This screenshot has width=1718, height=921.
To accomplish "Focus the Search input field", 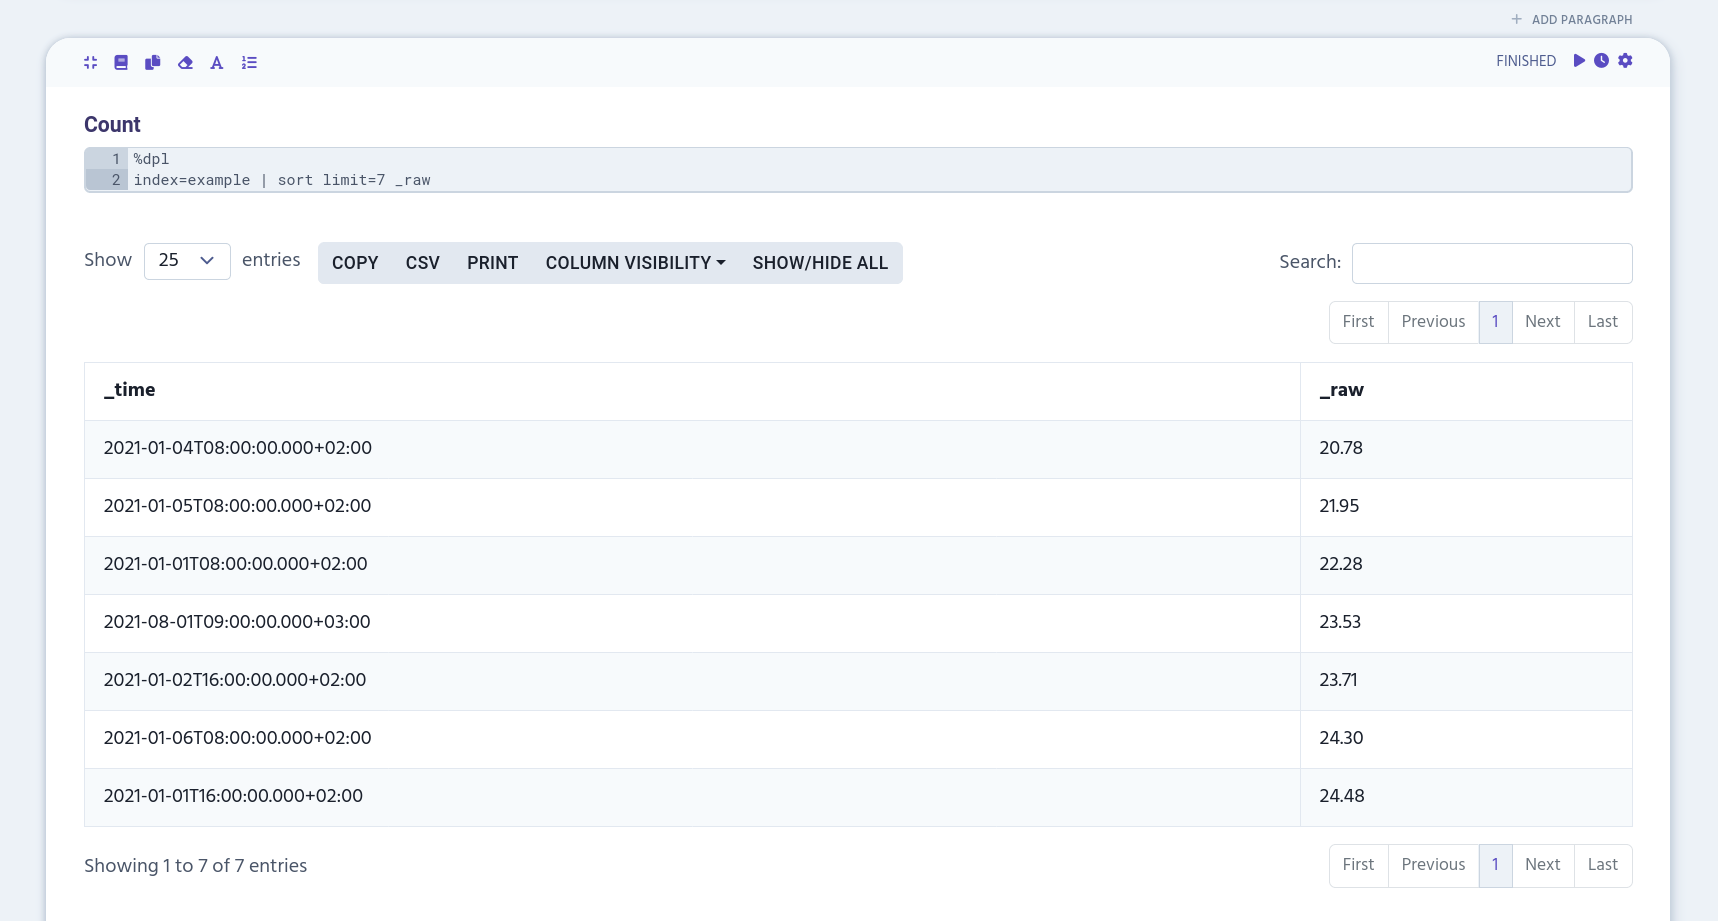I will click(1492, 263).
